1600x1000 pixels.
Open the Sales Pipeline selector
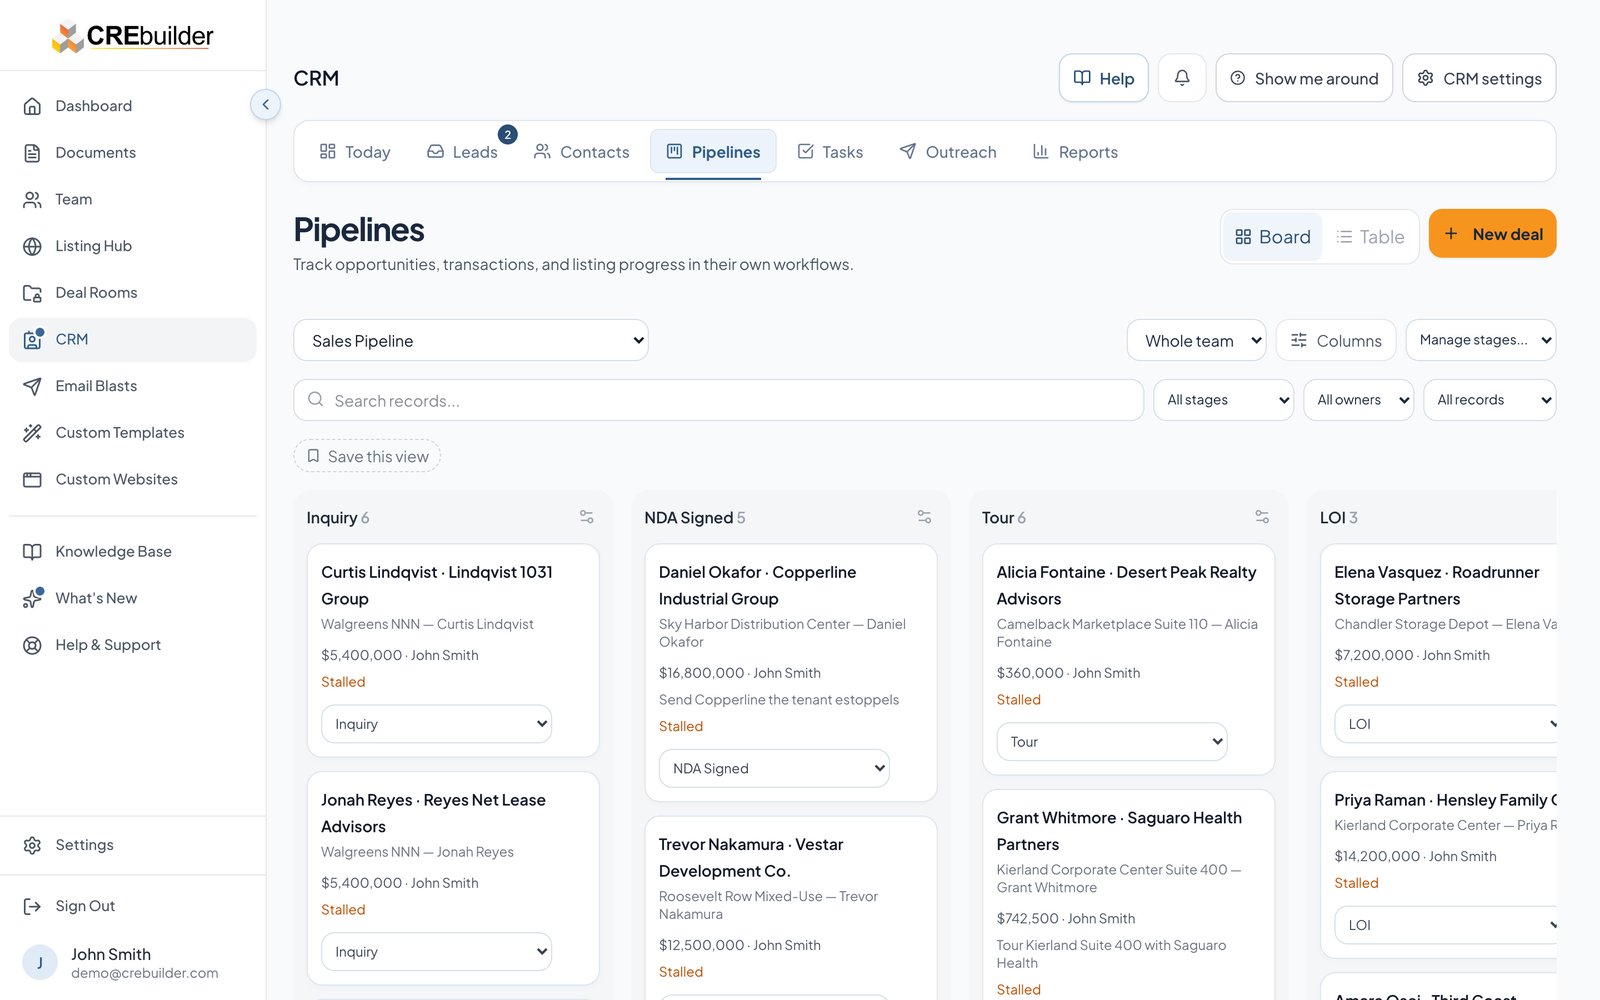tap(471, 341)
